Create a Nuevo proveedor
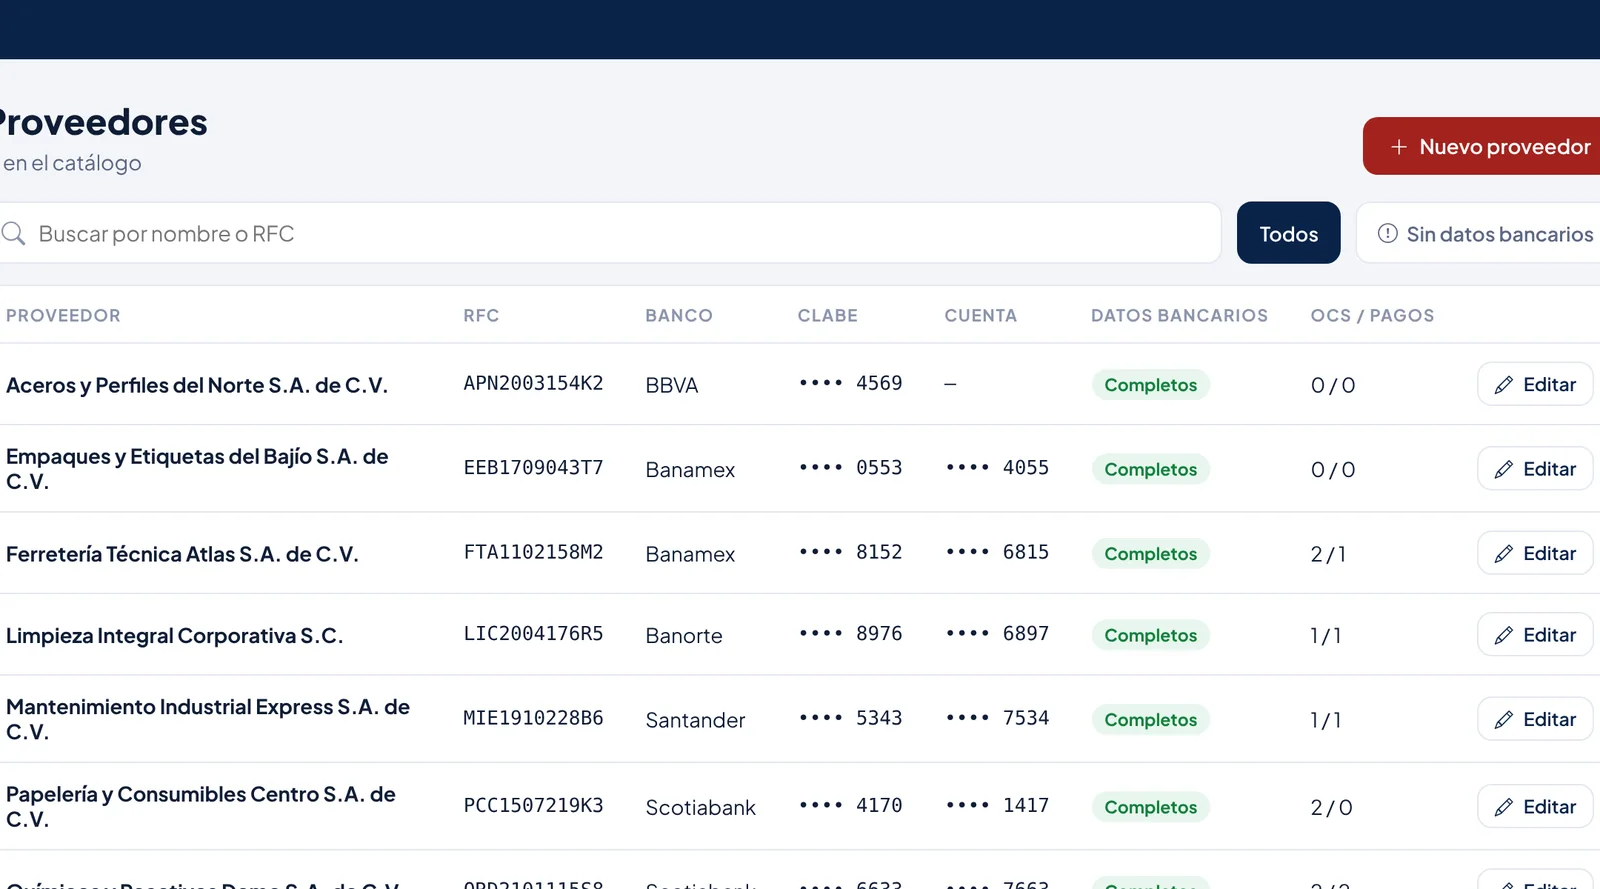Image resolution: width=1600 pixels, height=889 pixels. [x=1482, y=146]
